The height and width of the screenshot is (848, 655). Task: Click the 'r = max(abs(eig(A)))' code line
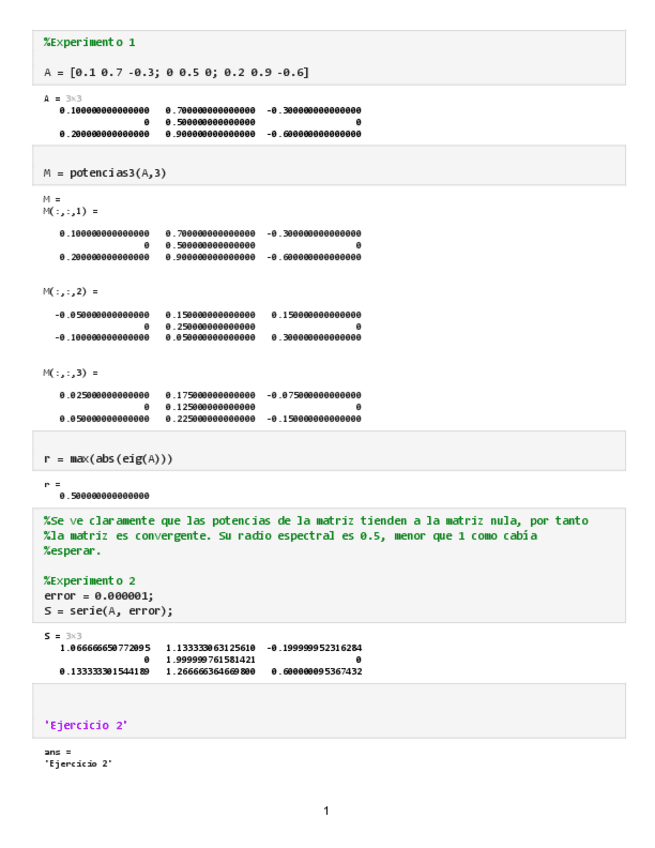pyautogui.click(x=115, y=459)
